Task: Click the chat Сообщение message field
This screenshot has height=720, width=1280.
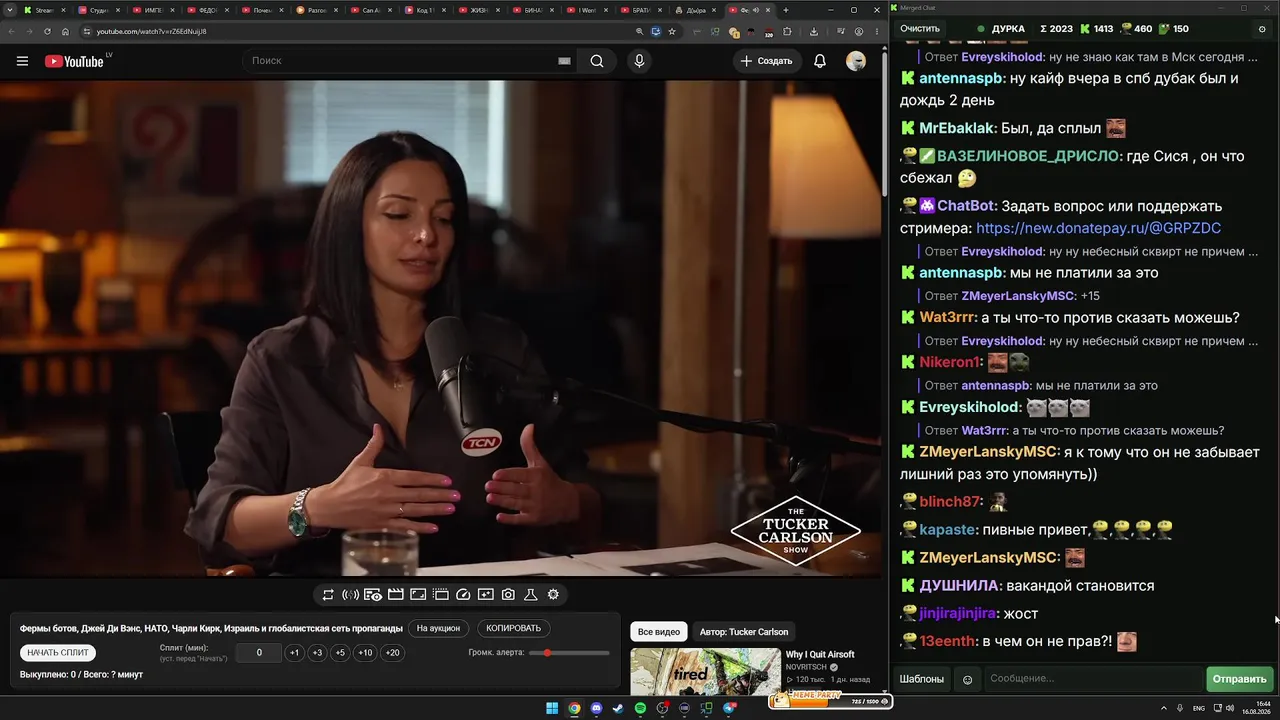Action: pos(1093,680)
